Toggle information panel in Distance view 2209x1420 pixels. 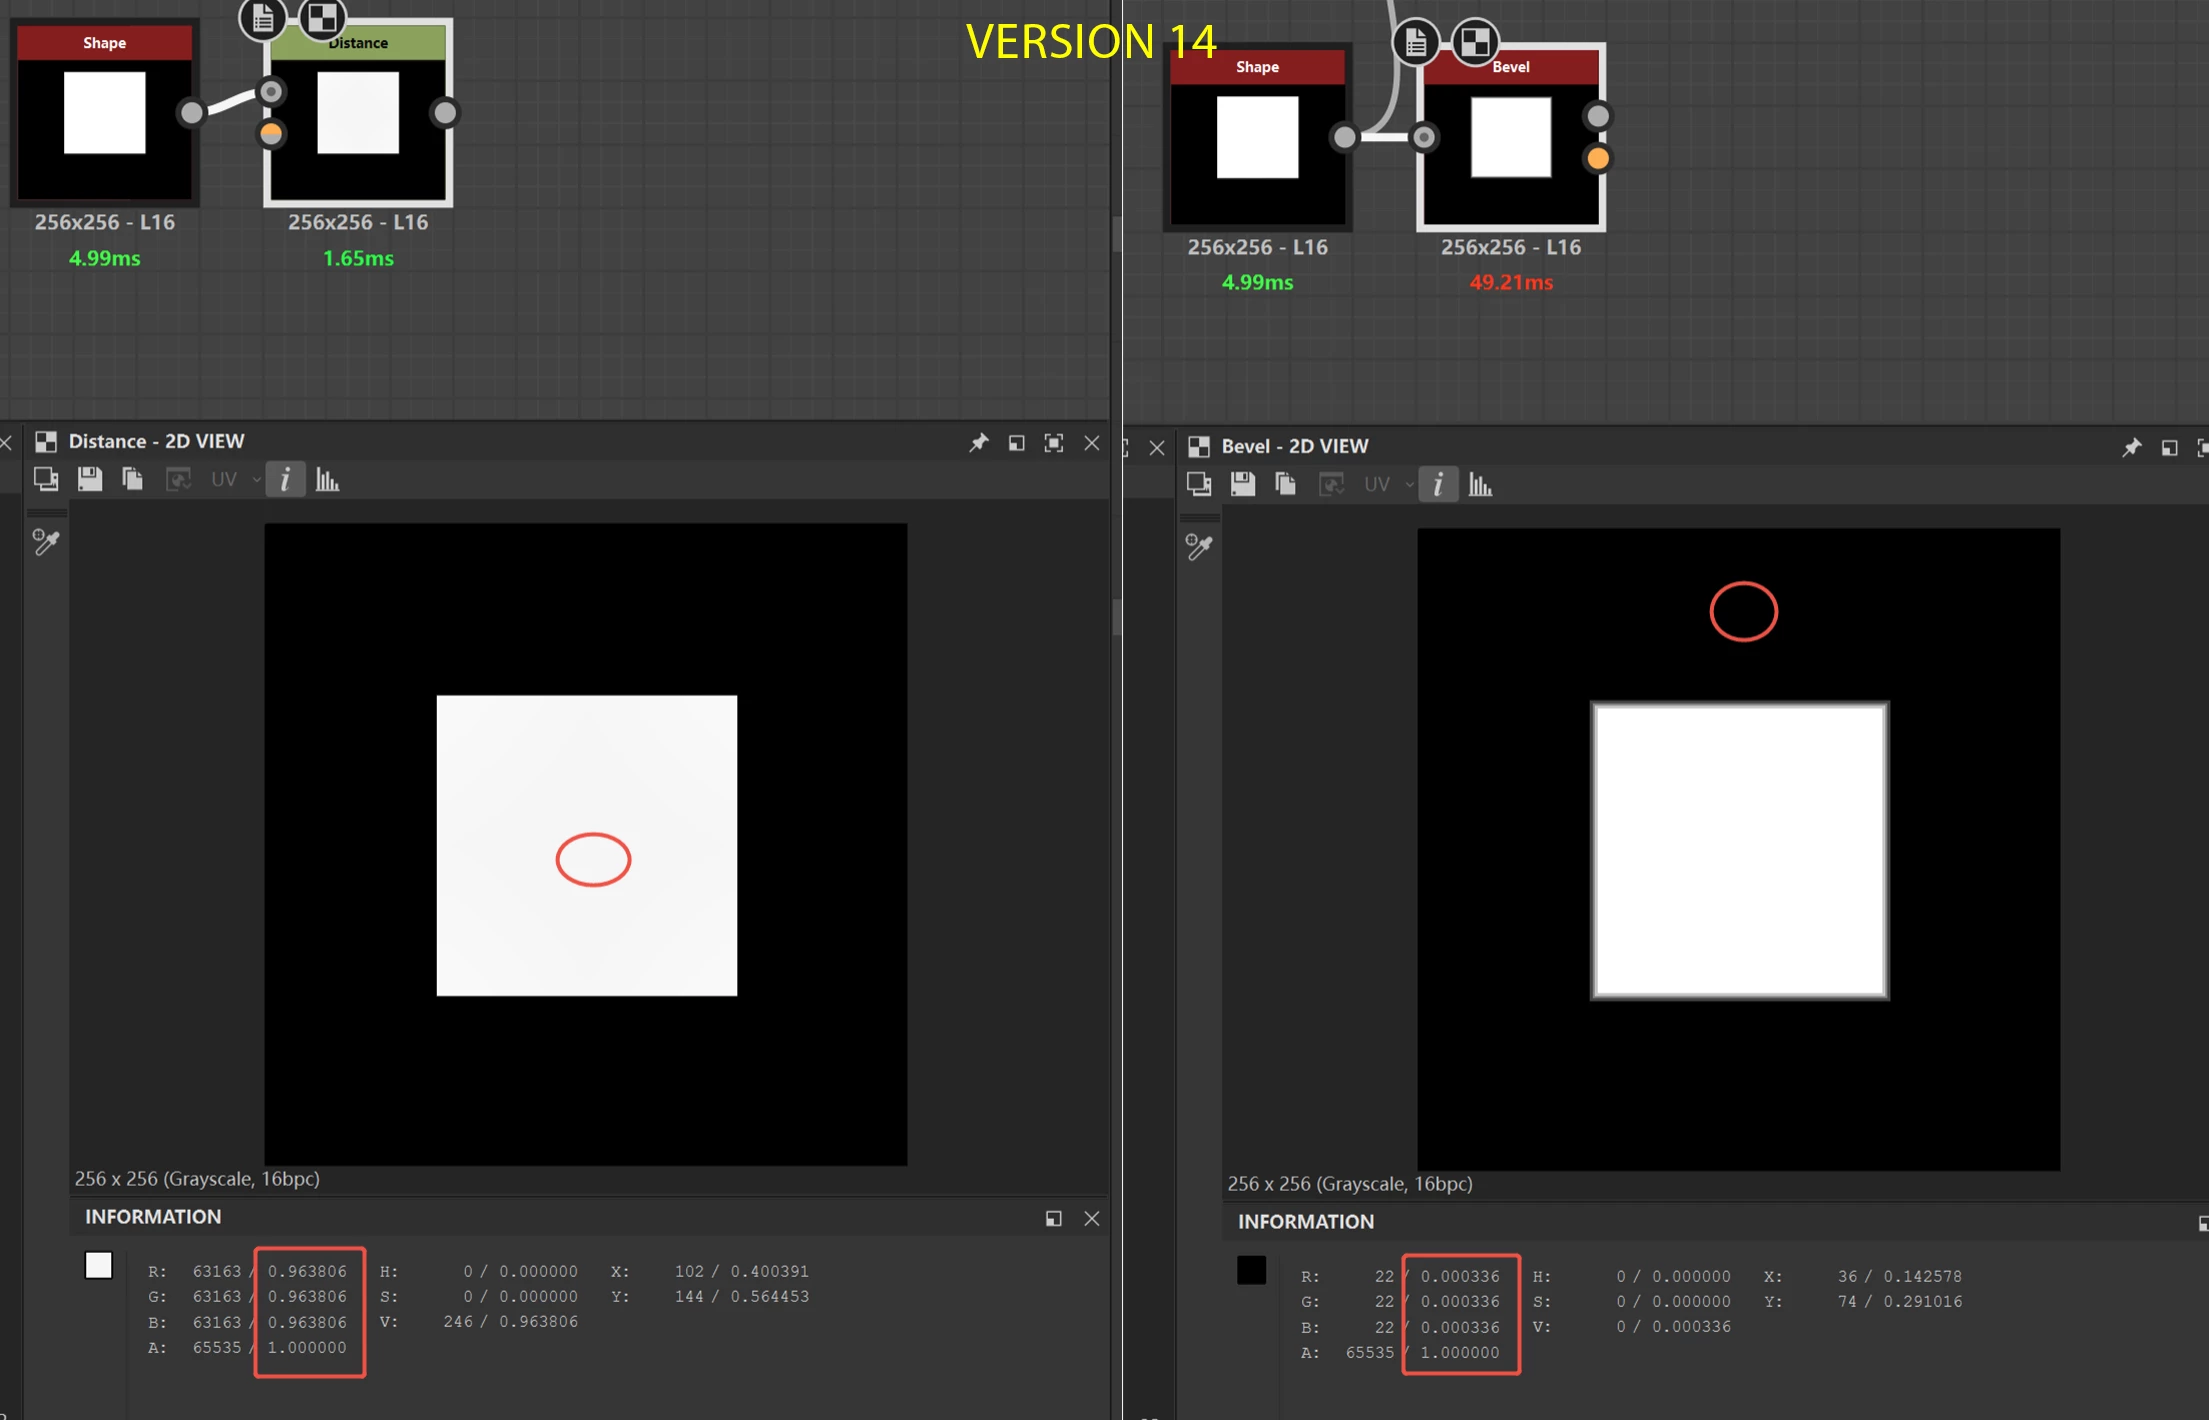(285, 480)
